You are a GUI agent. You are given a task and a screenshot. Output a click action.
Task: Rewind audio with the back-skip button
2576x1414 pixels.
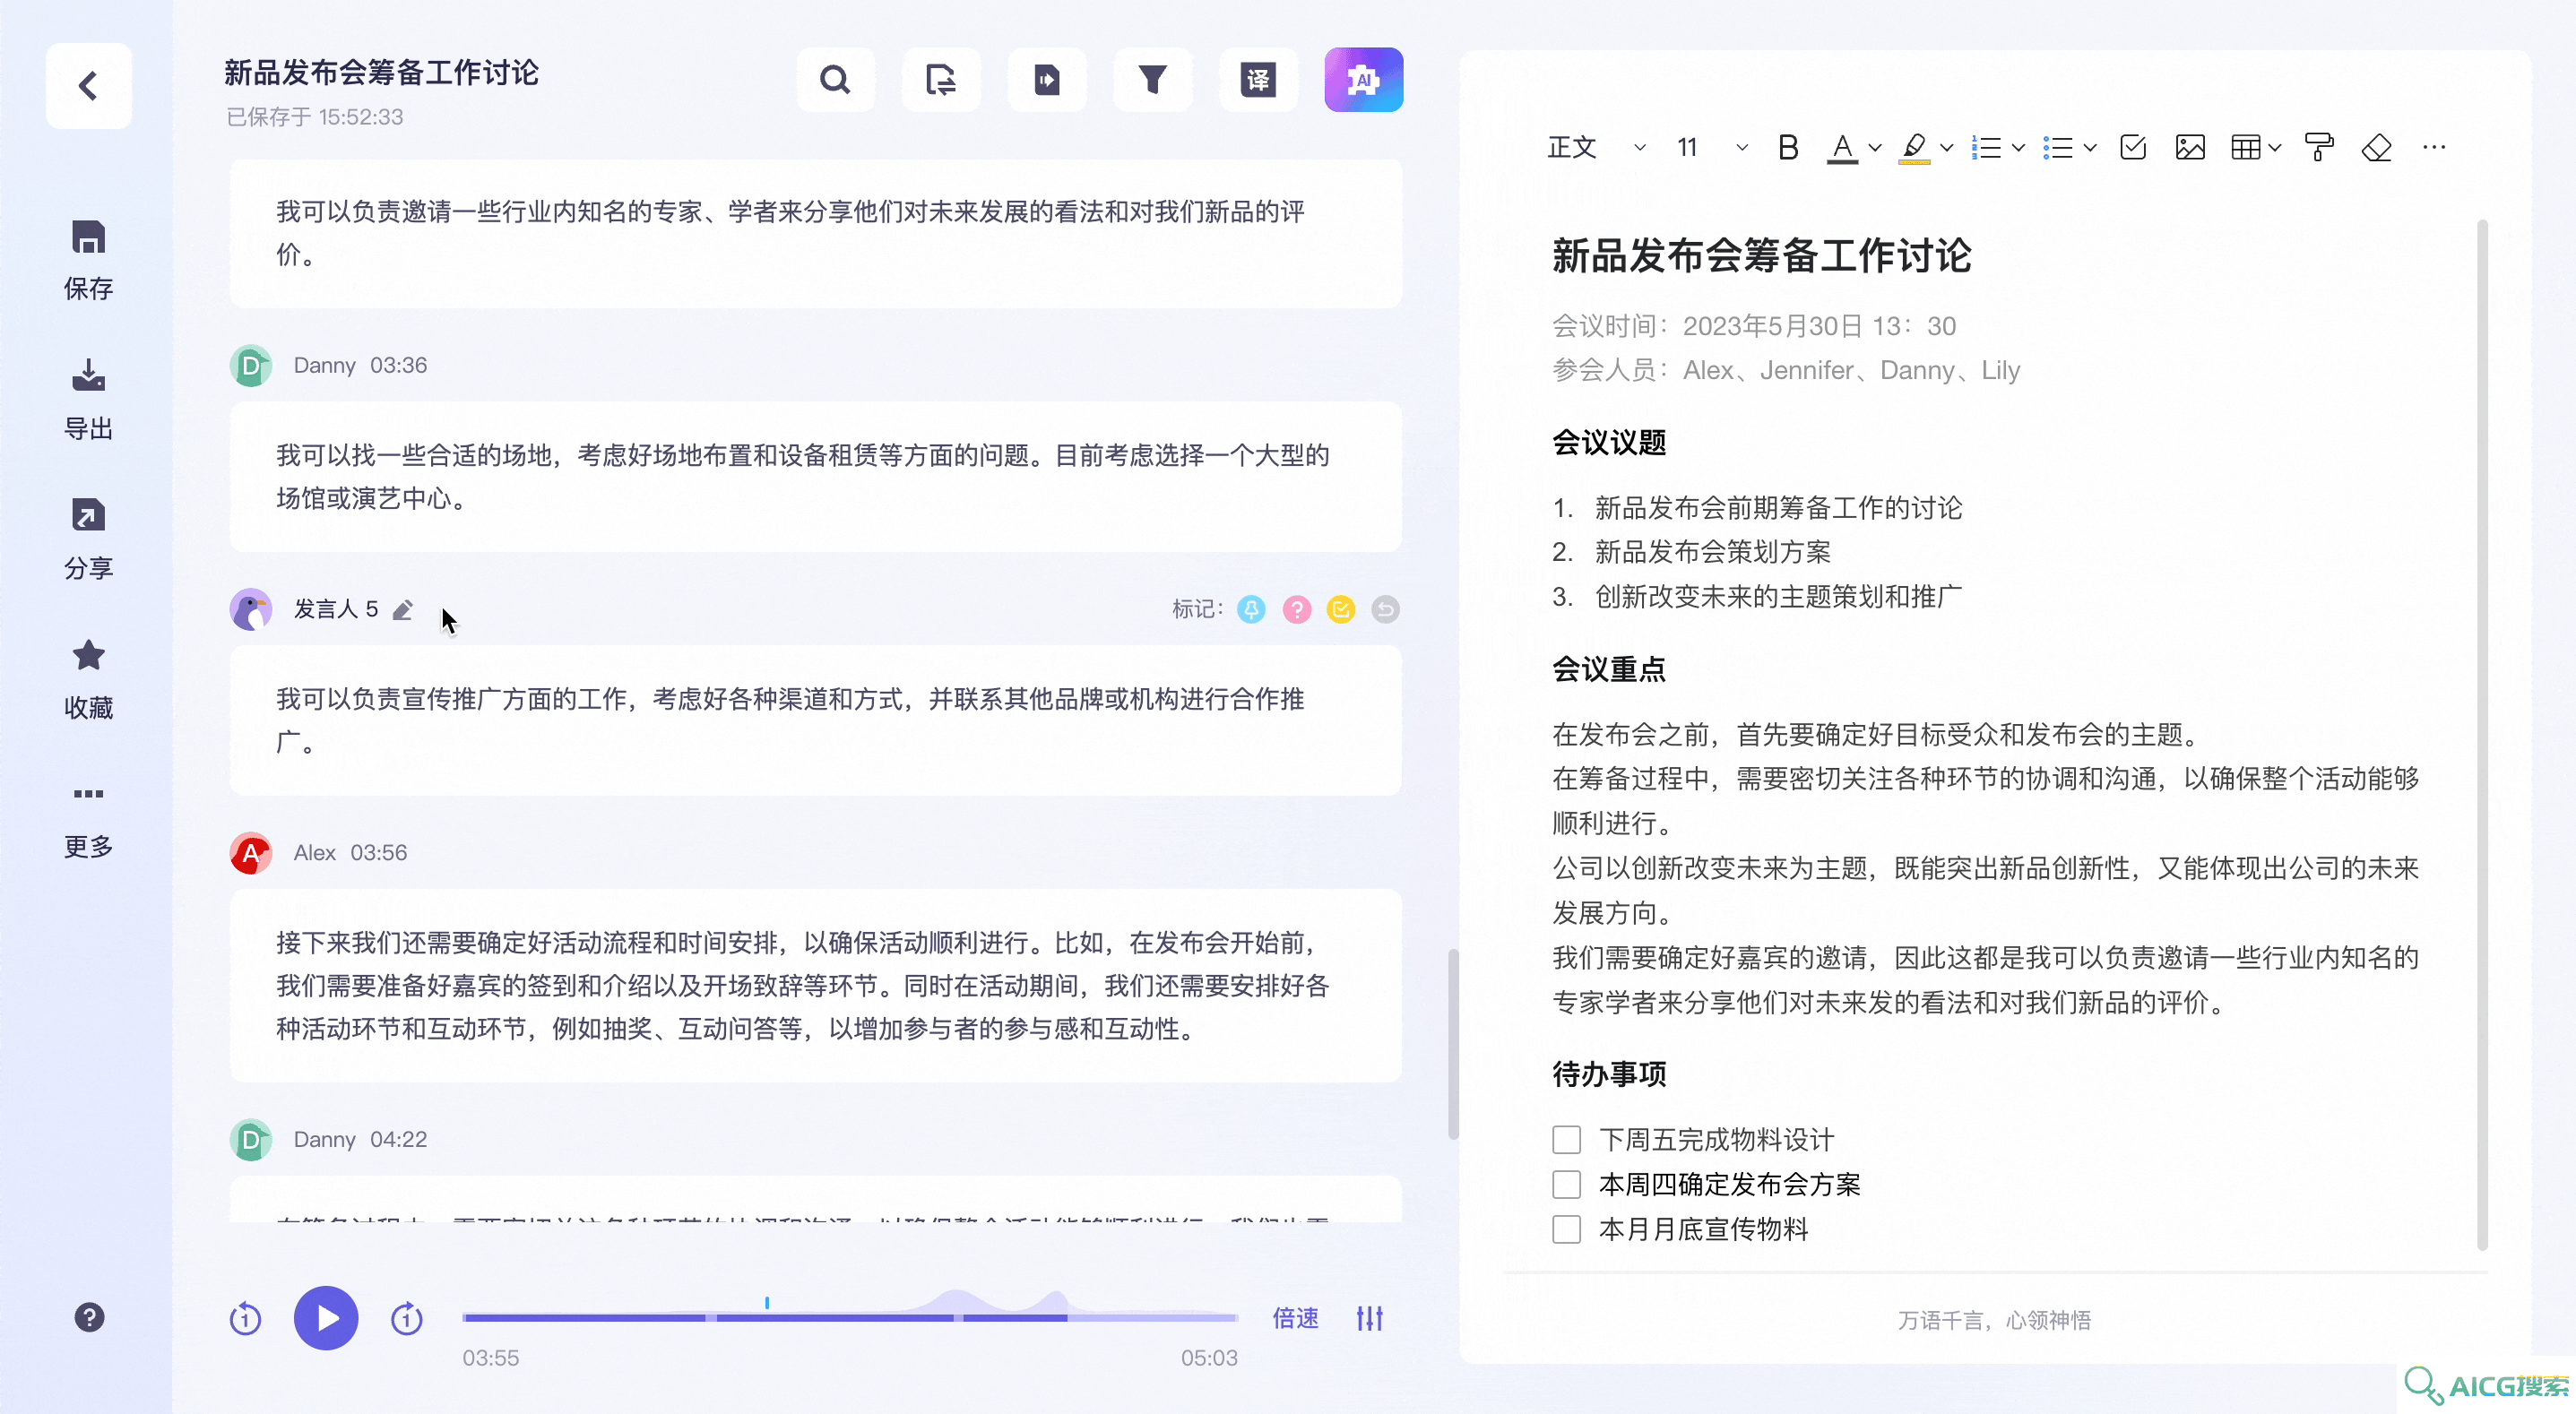click(245, 1319)
